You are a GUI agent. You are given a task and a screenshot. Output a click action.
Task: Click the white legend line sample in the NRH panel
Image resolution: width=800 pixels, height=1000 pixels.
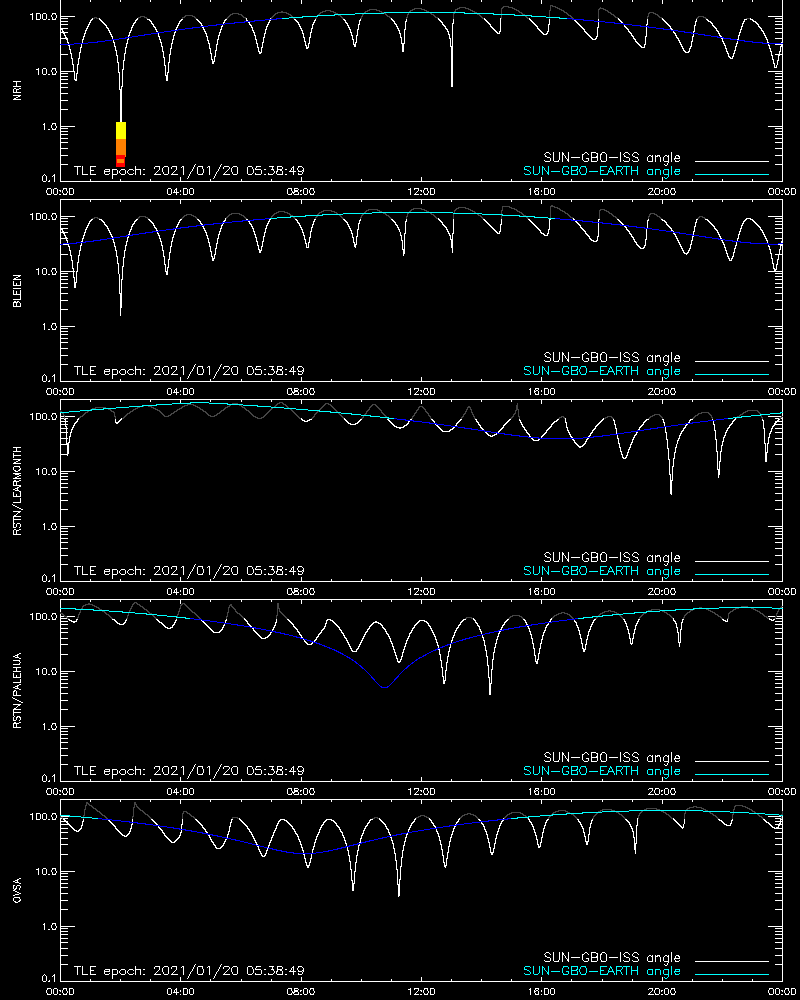tap(732, 161)
